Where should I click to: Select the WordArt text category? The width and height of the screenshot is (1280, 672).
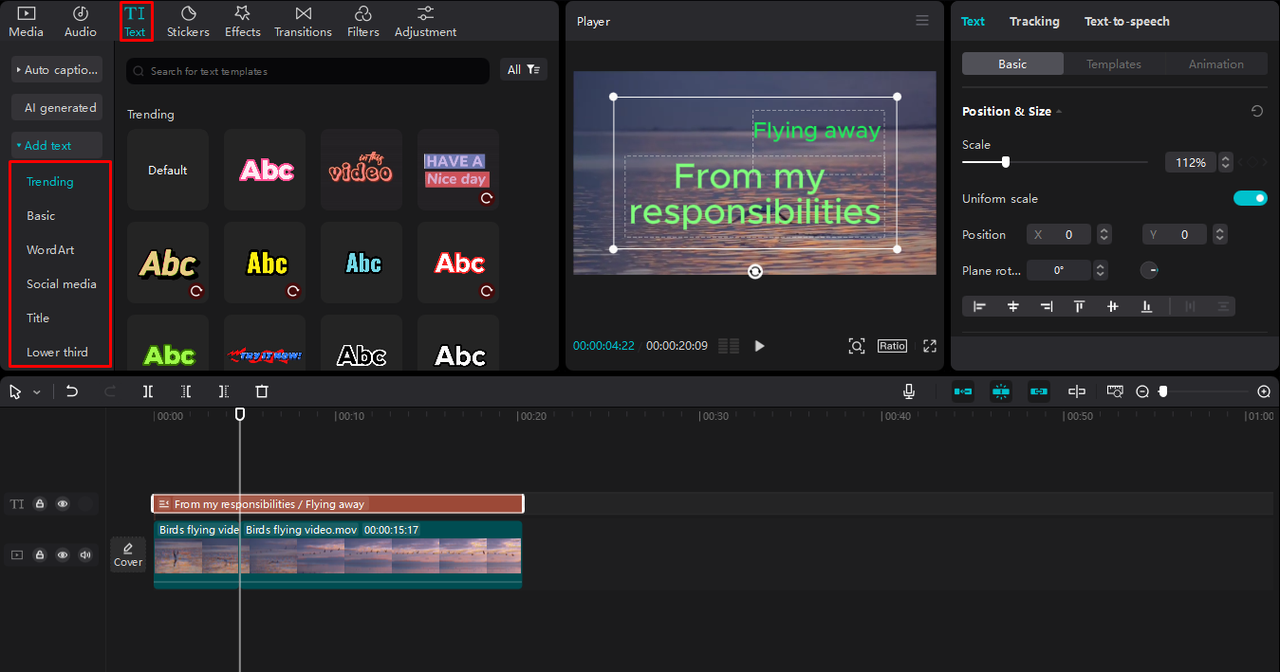tap(50, 250)
